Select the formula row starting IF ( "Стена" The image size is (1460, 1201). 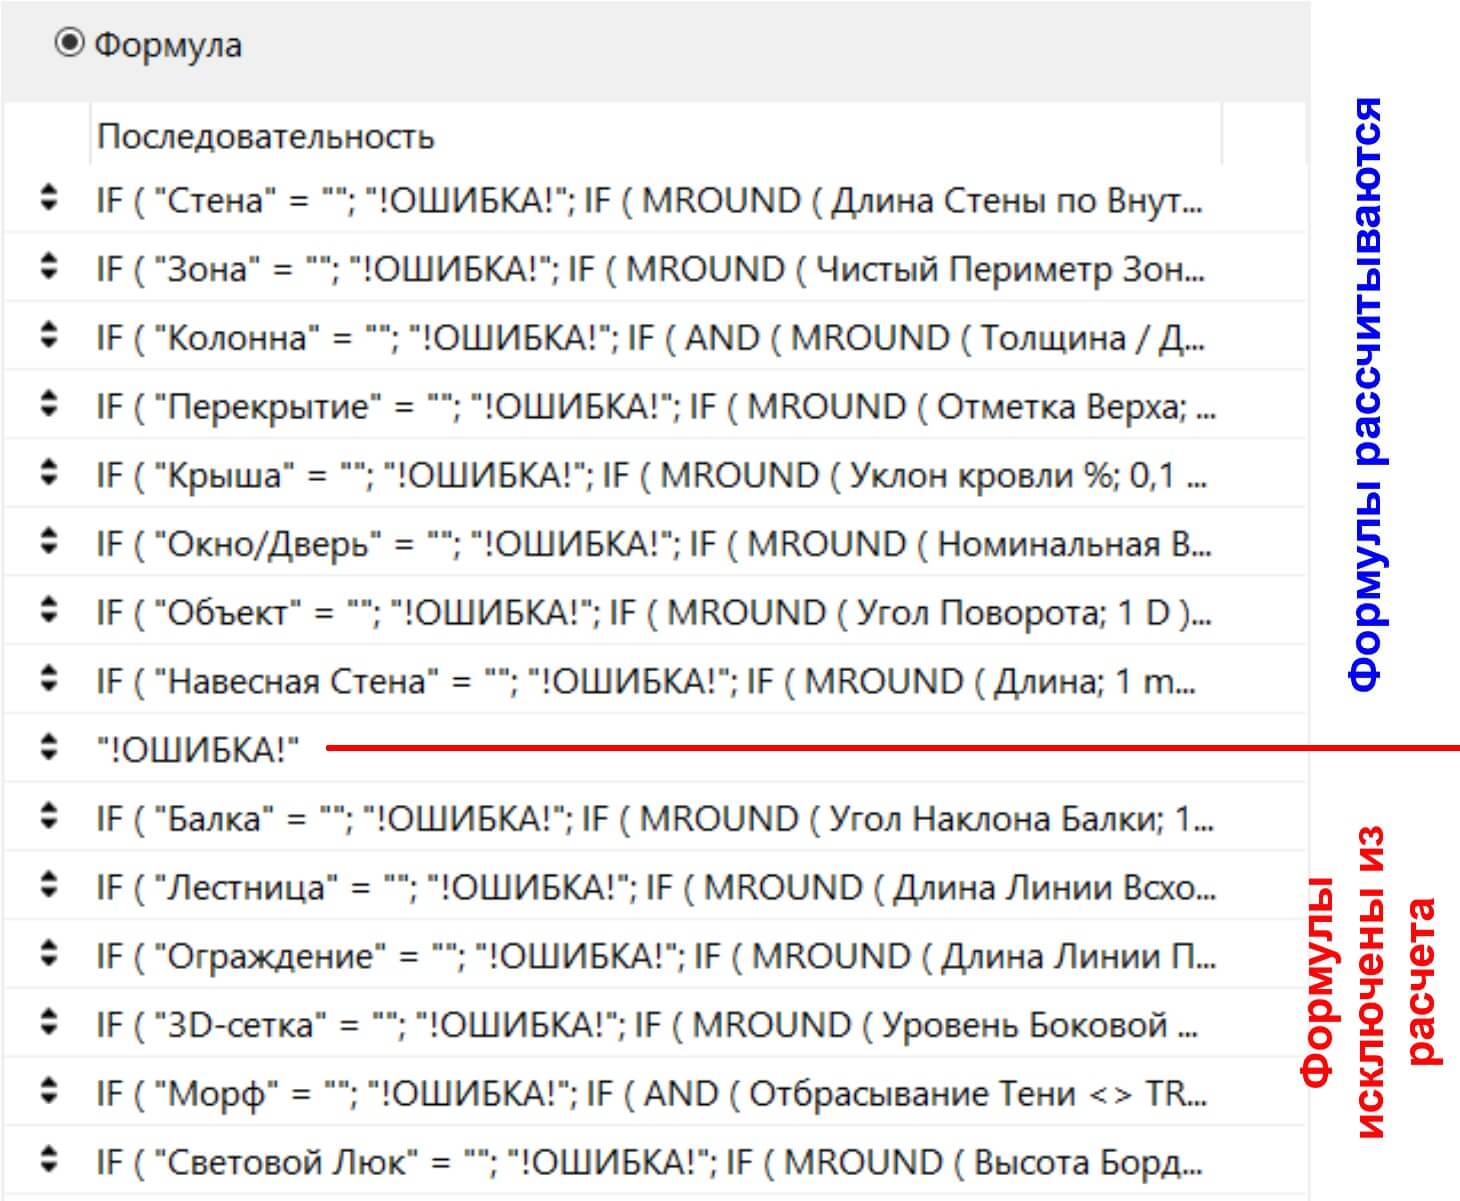pyautogui.click(x=655, y=199)
